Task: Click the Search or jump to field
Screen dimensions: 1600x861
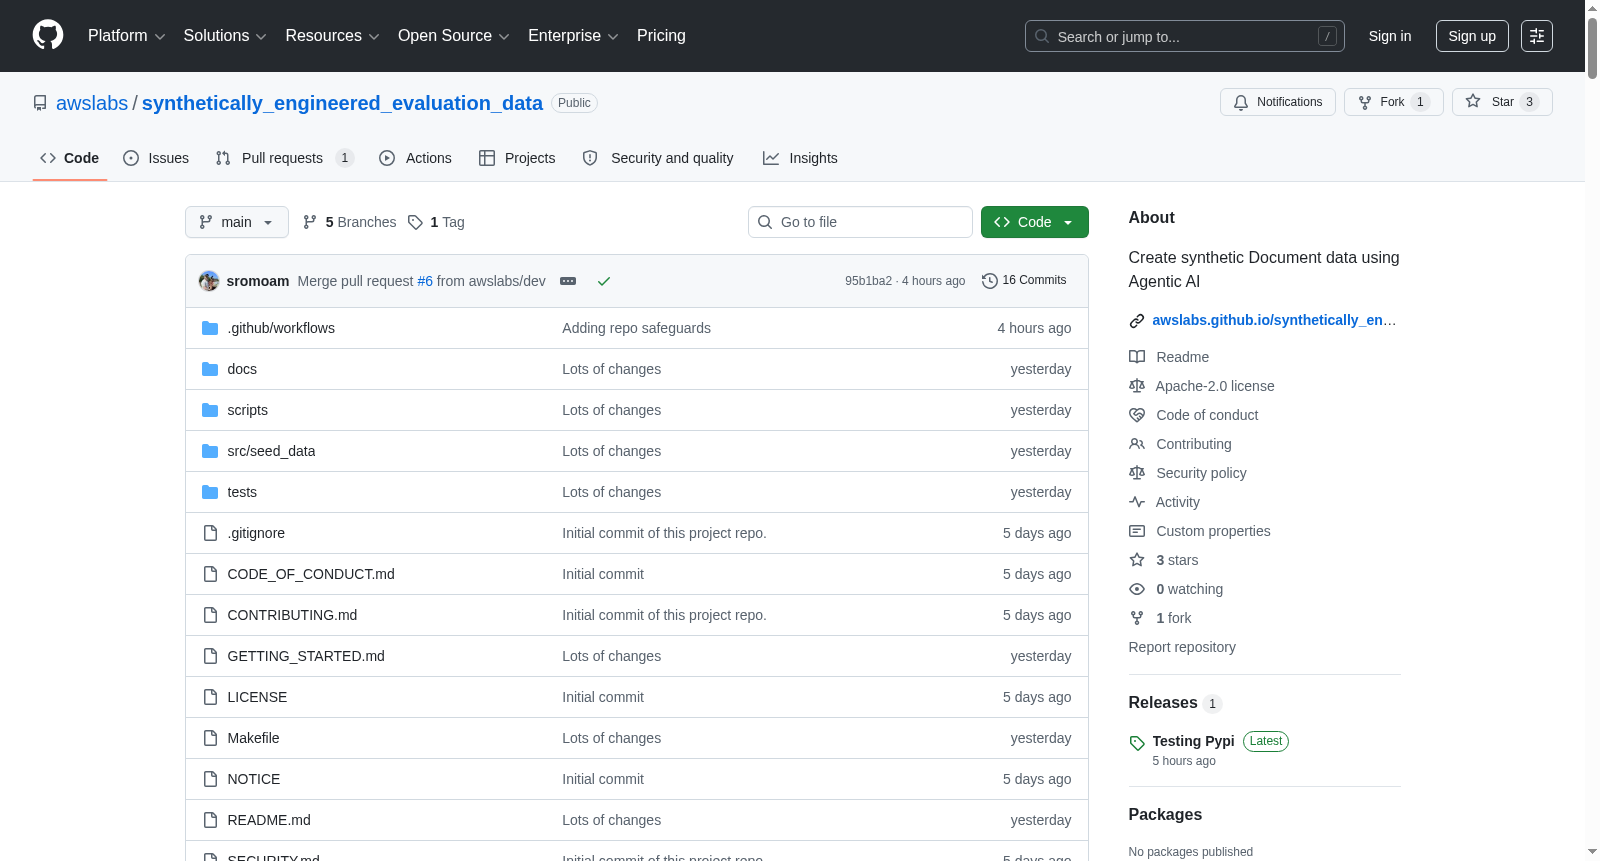Action: tap(1185, 36)
